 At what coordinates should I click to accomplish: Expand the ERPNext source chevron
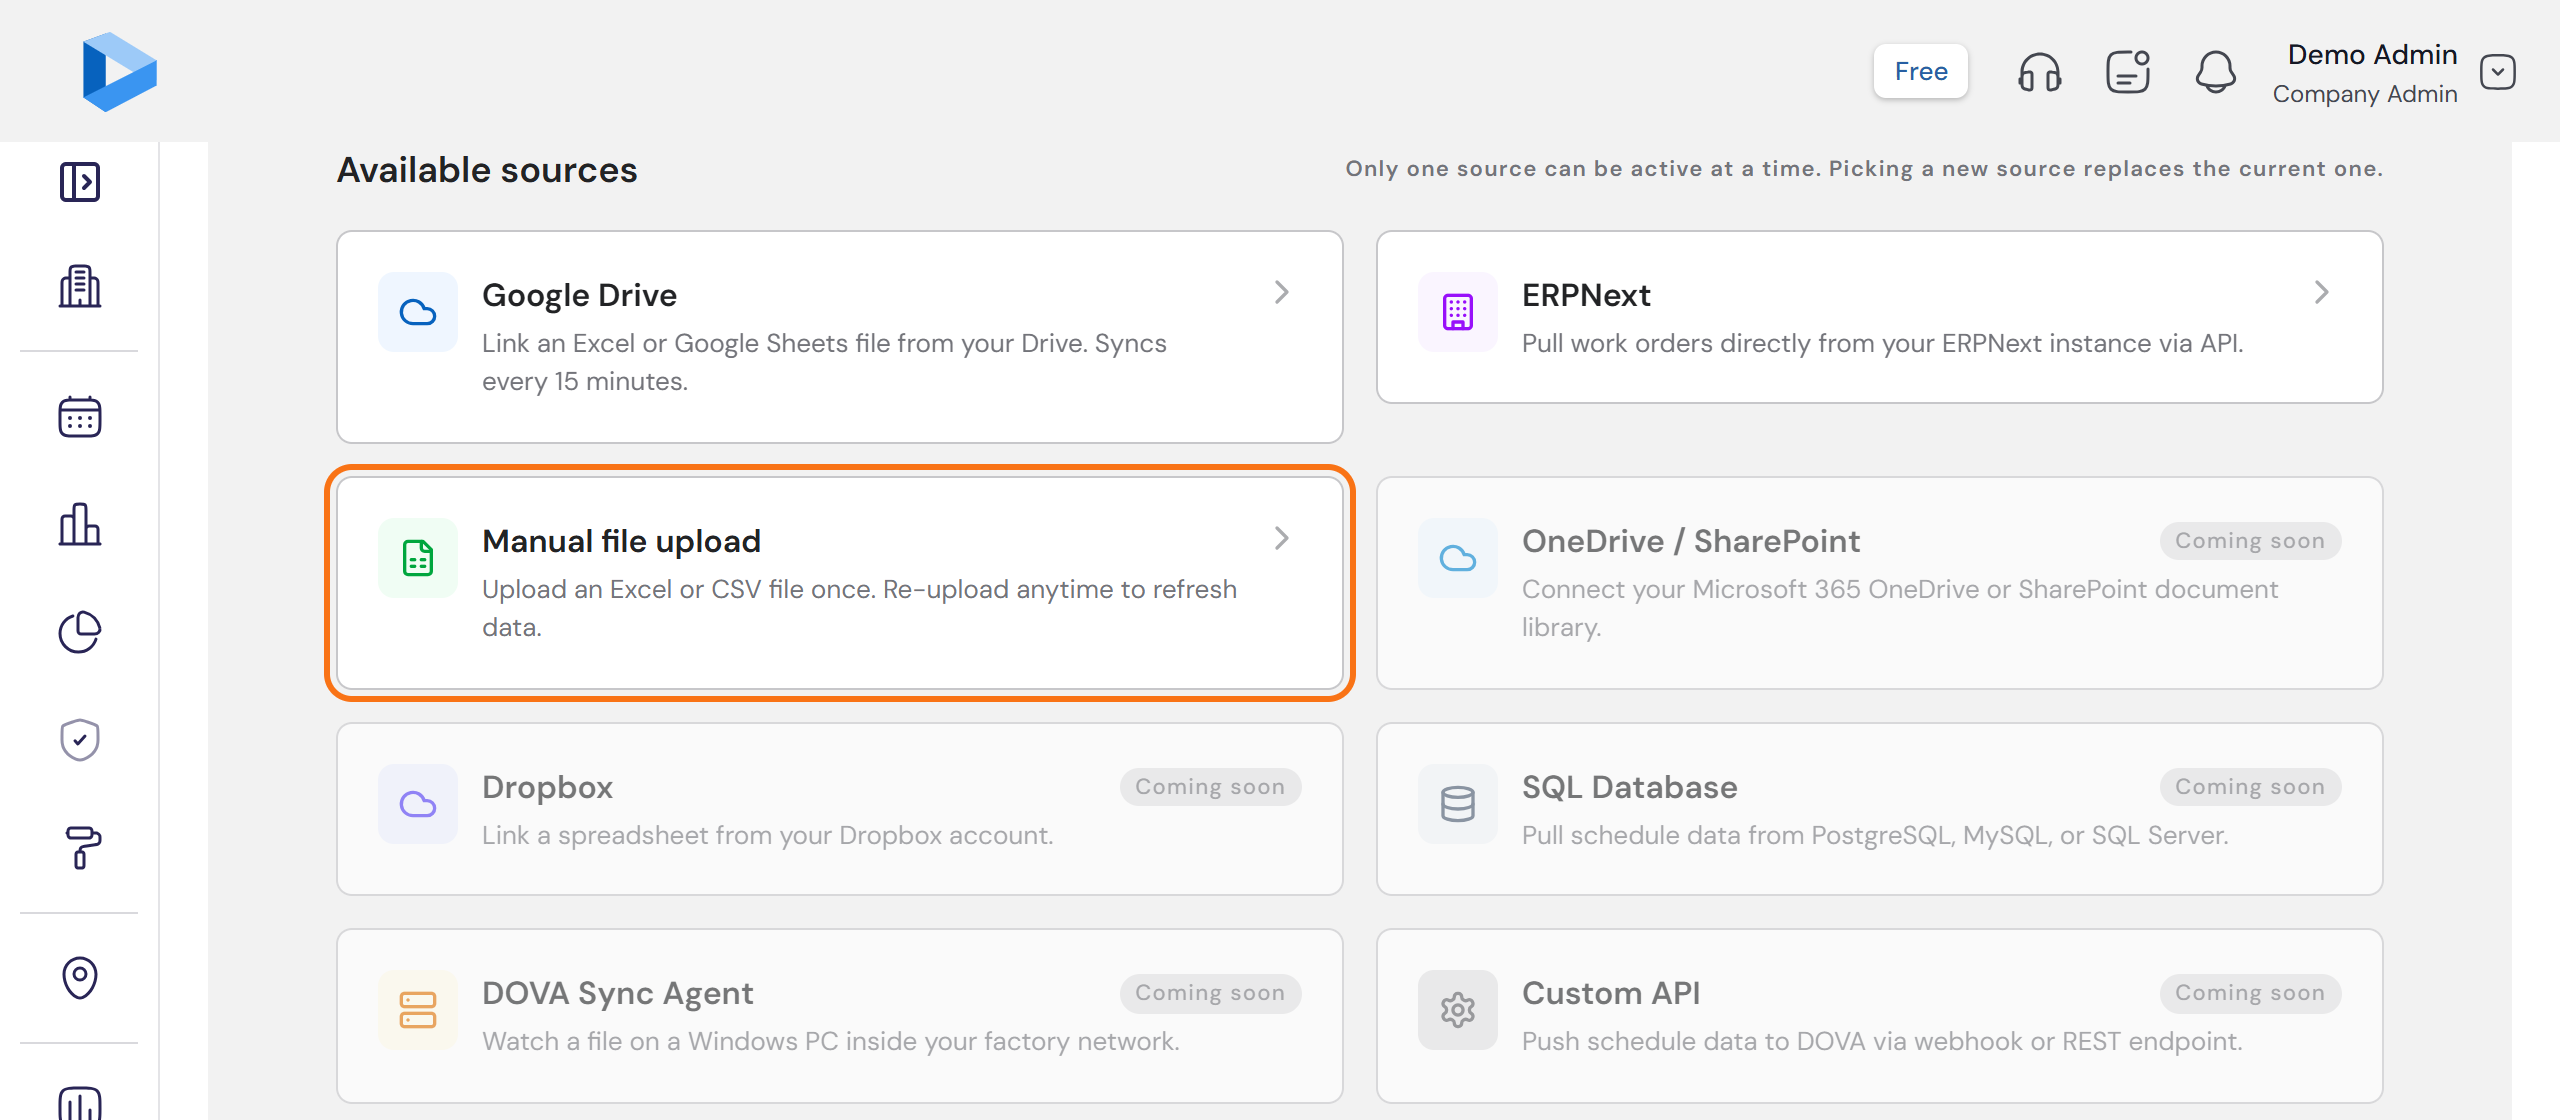[2322, 292]
